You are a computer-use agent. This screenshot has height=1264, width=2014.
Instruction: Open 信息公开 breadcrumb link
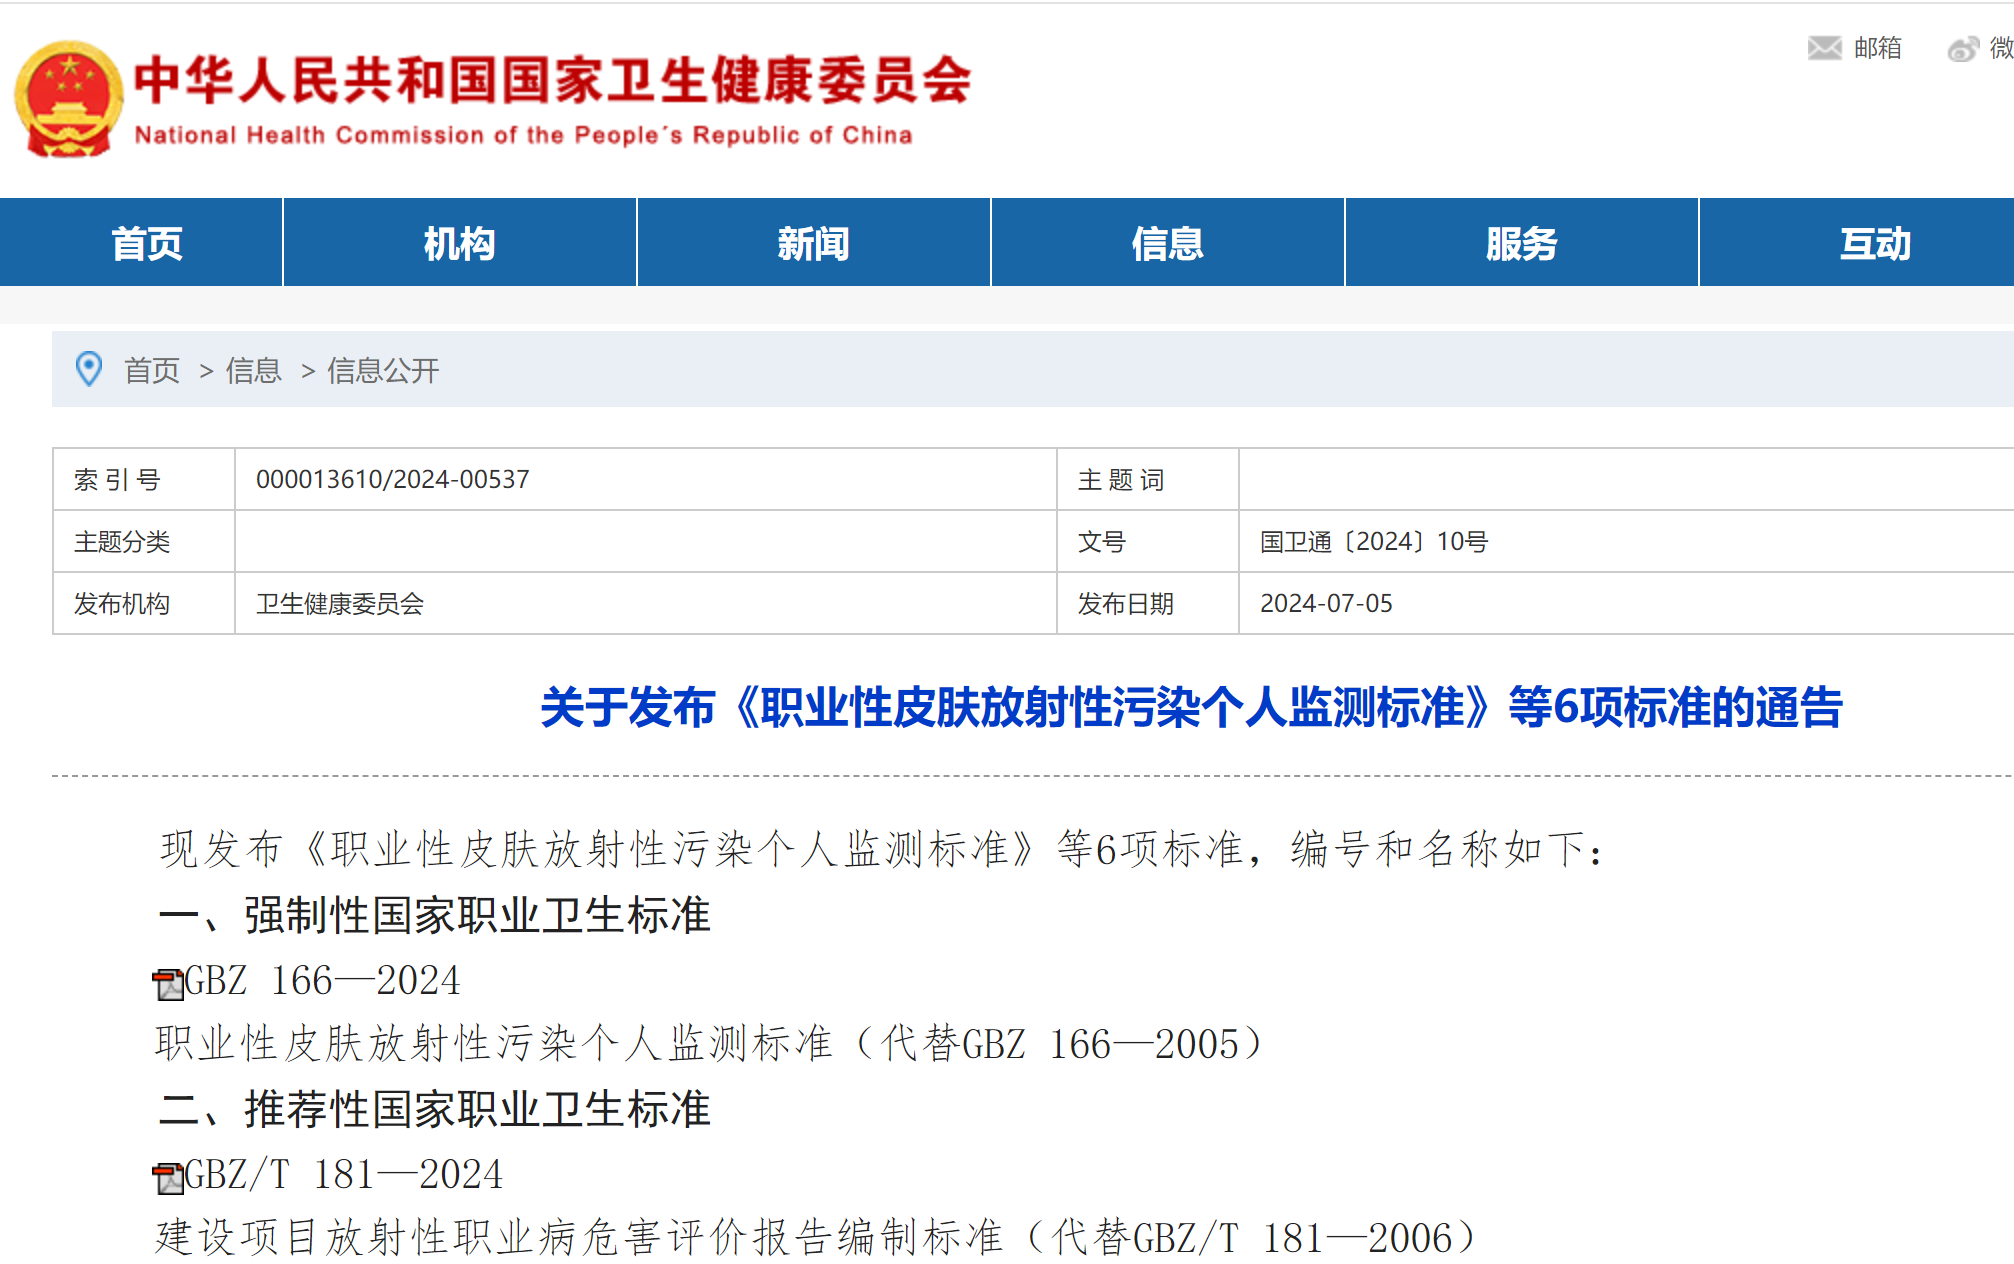(383, 371)
